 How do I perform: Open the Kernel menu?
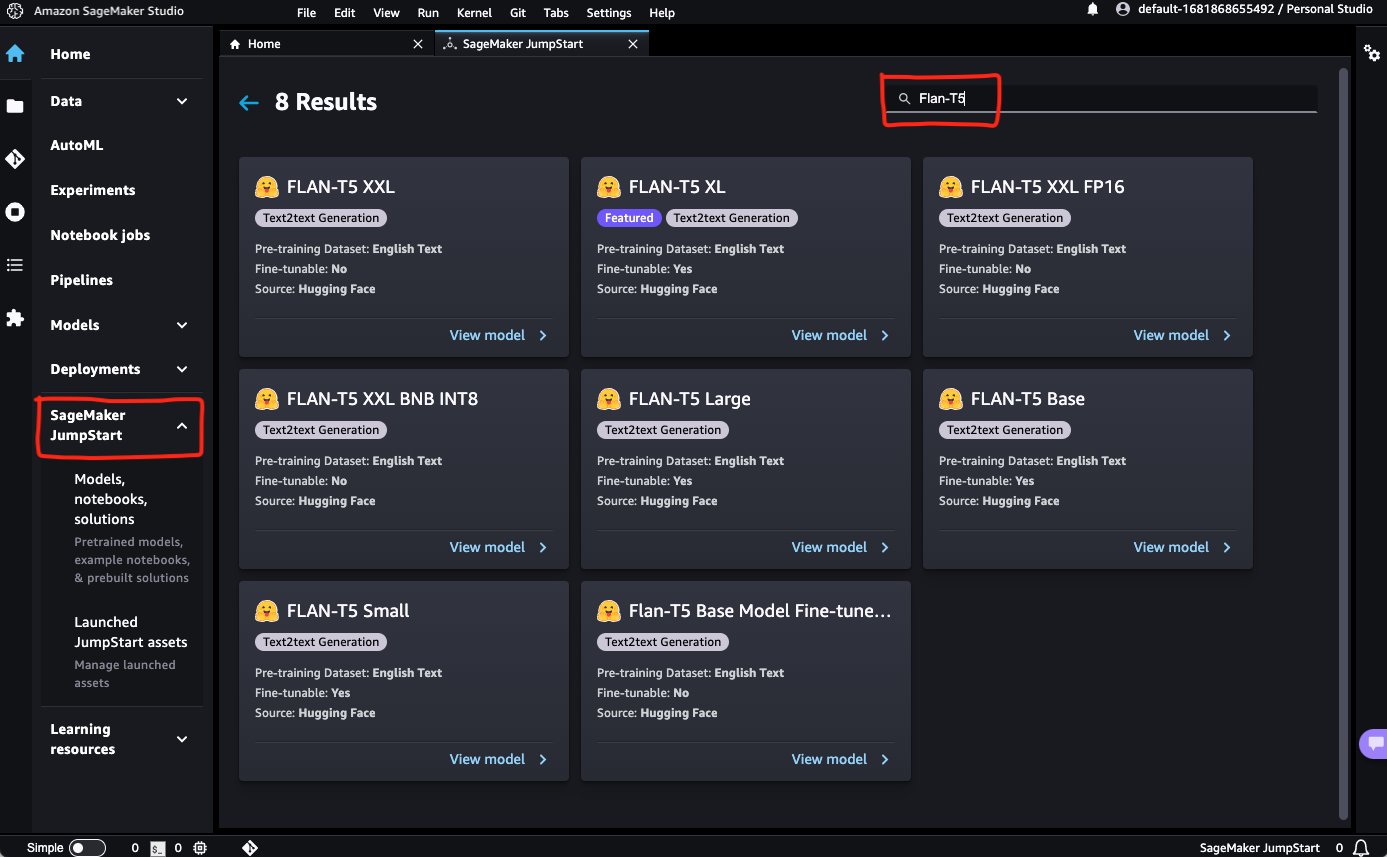[x=474, y=13]
